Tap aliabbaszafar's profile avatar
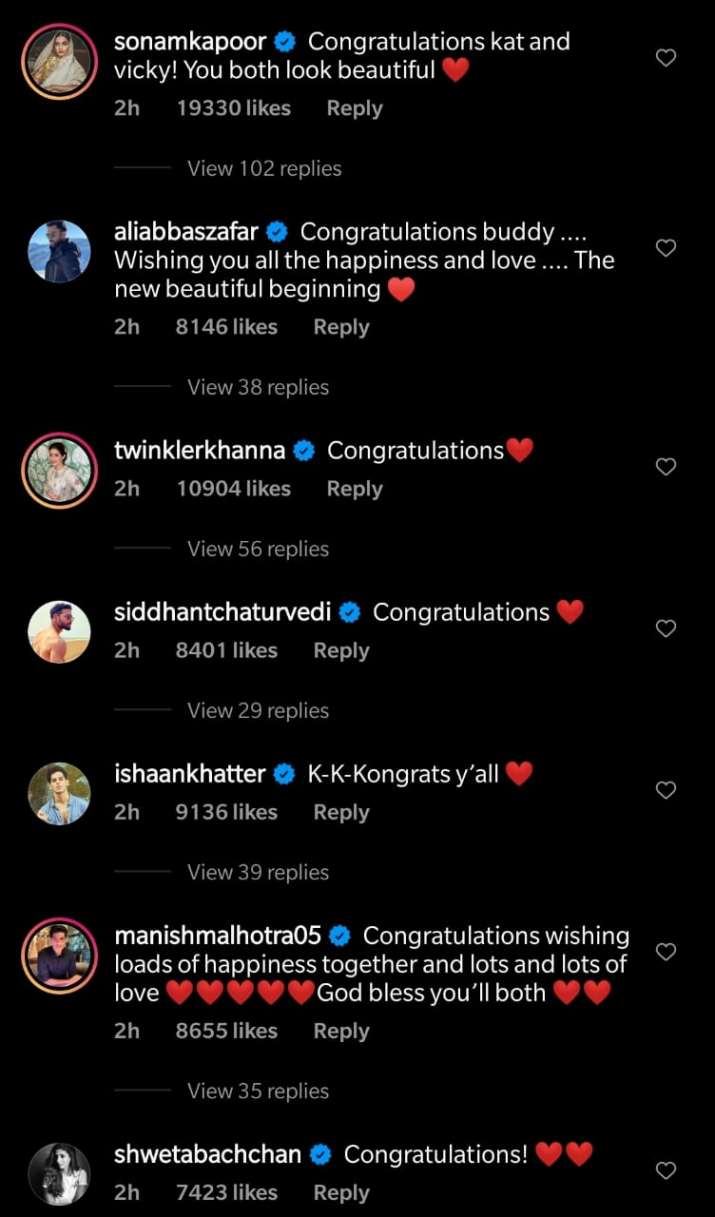The image size is (715, 1217). point(59,250)
